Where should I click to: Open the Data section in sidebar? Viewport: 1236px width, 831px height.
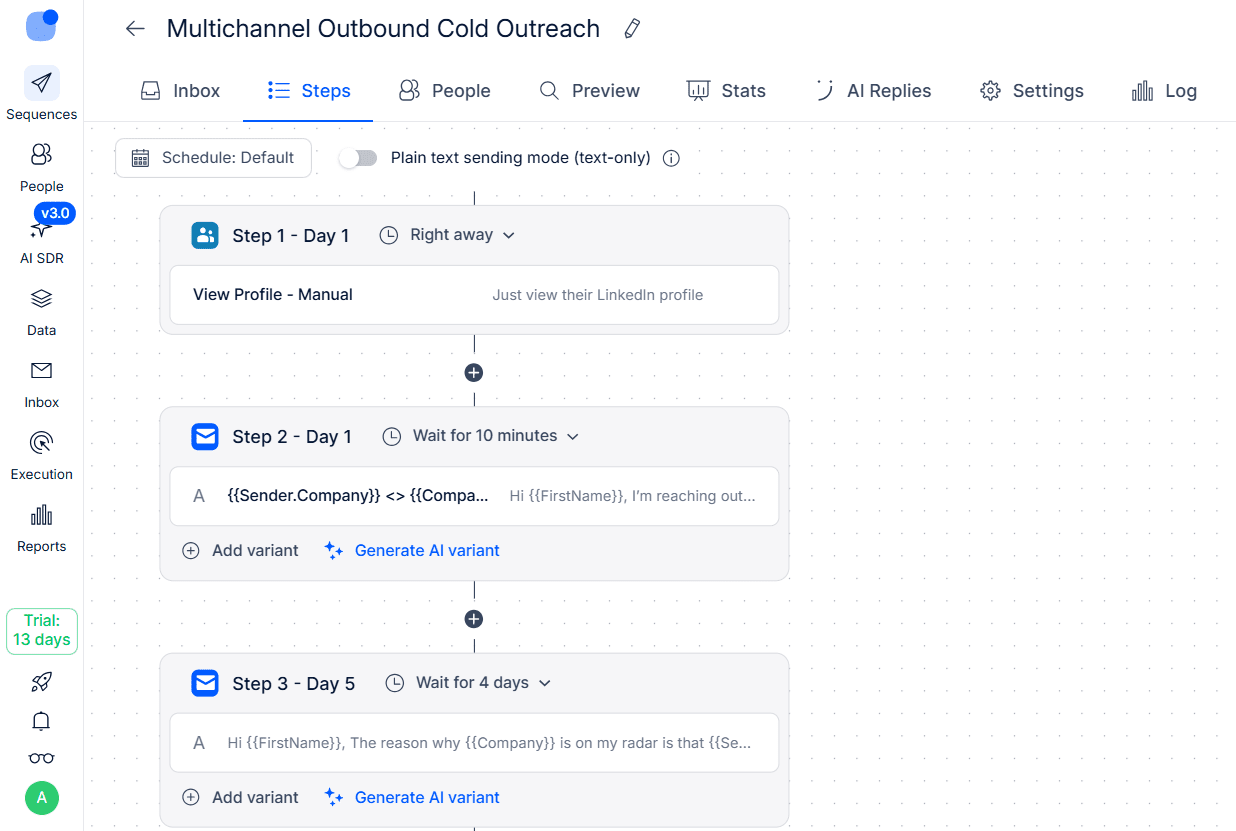click(x=41, y=311)
